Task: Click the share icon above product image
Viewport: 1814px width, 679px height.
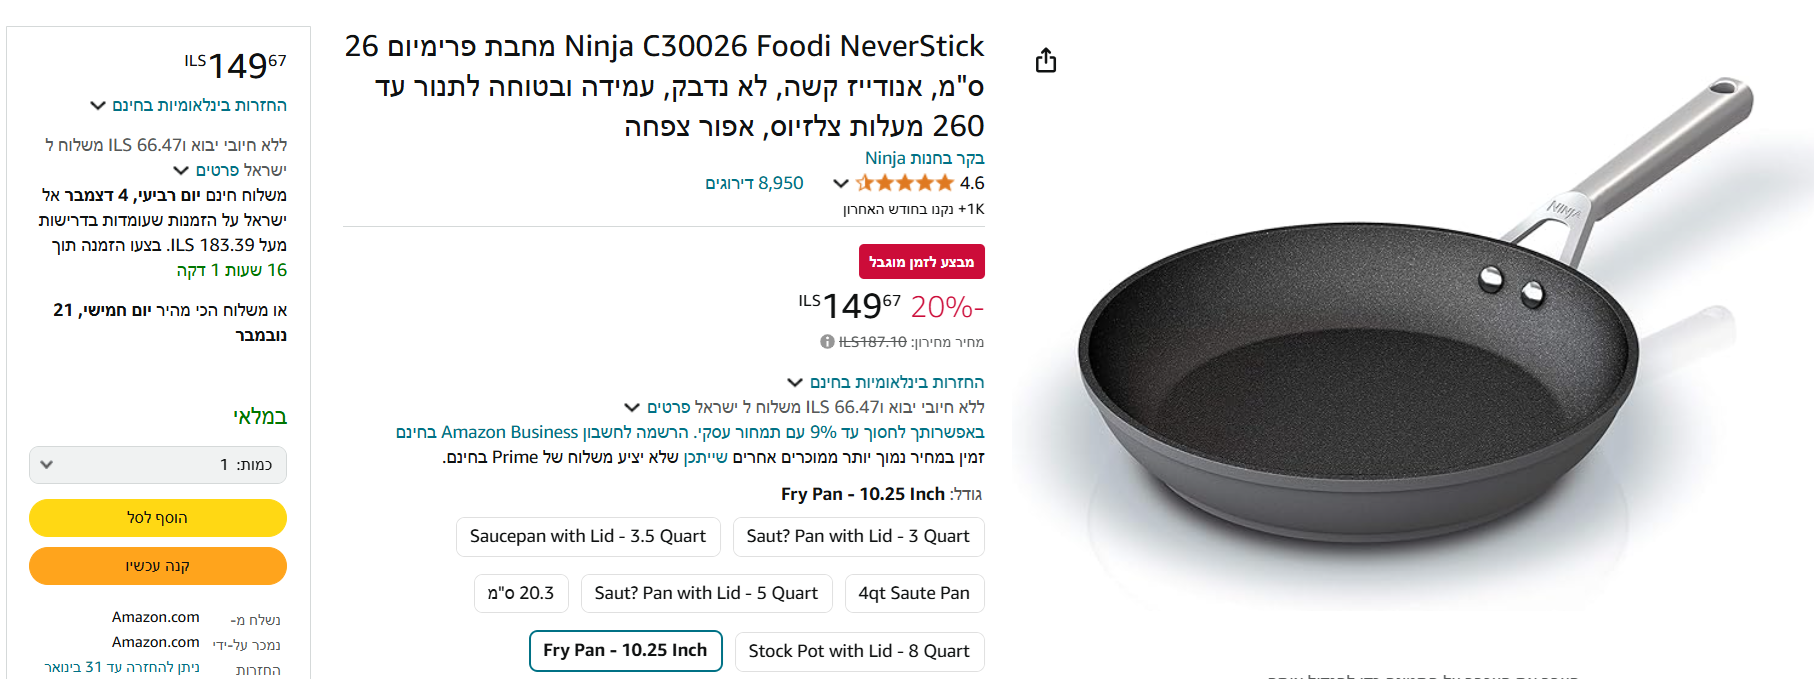Action: [x=1046, y=61]
